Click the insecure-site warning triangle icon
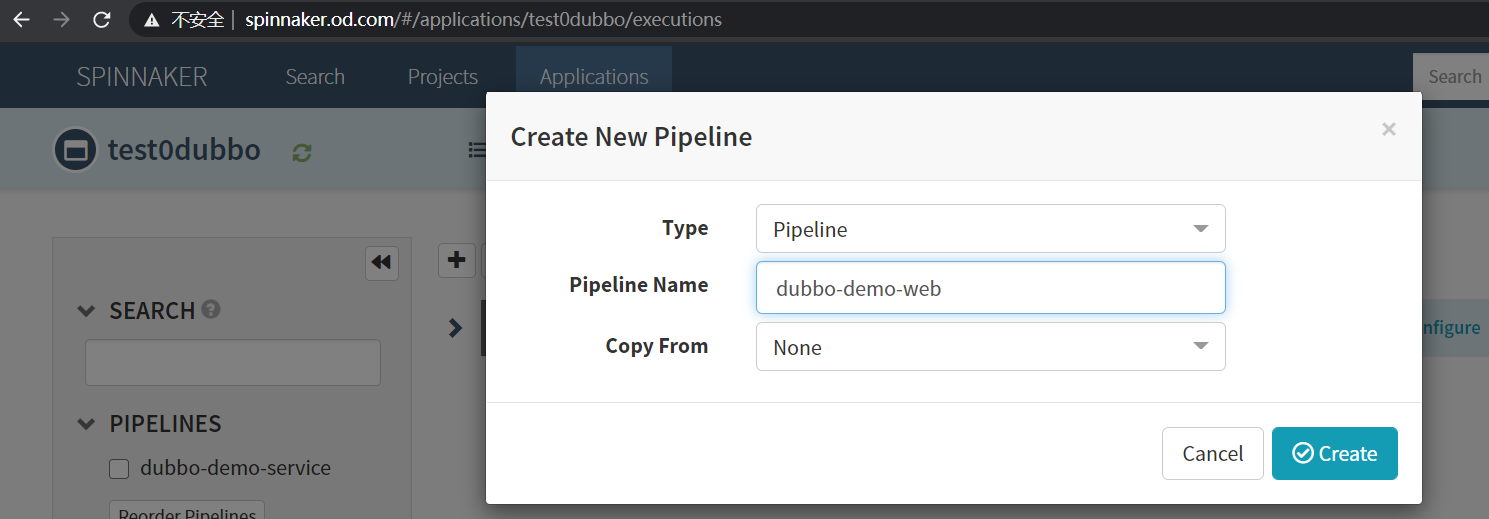This screenshot has height=519, width=1489. coord(152,20)
